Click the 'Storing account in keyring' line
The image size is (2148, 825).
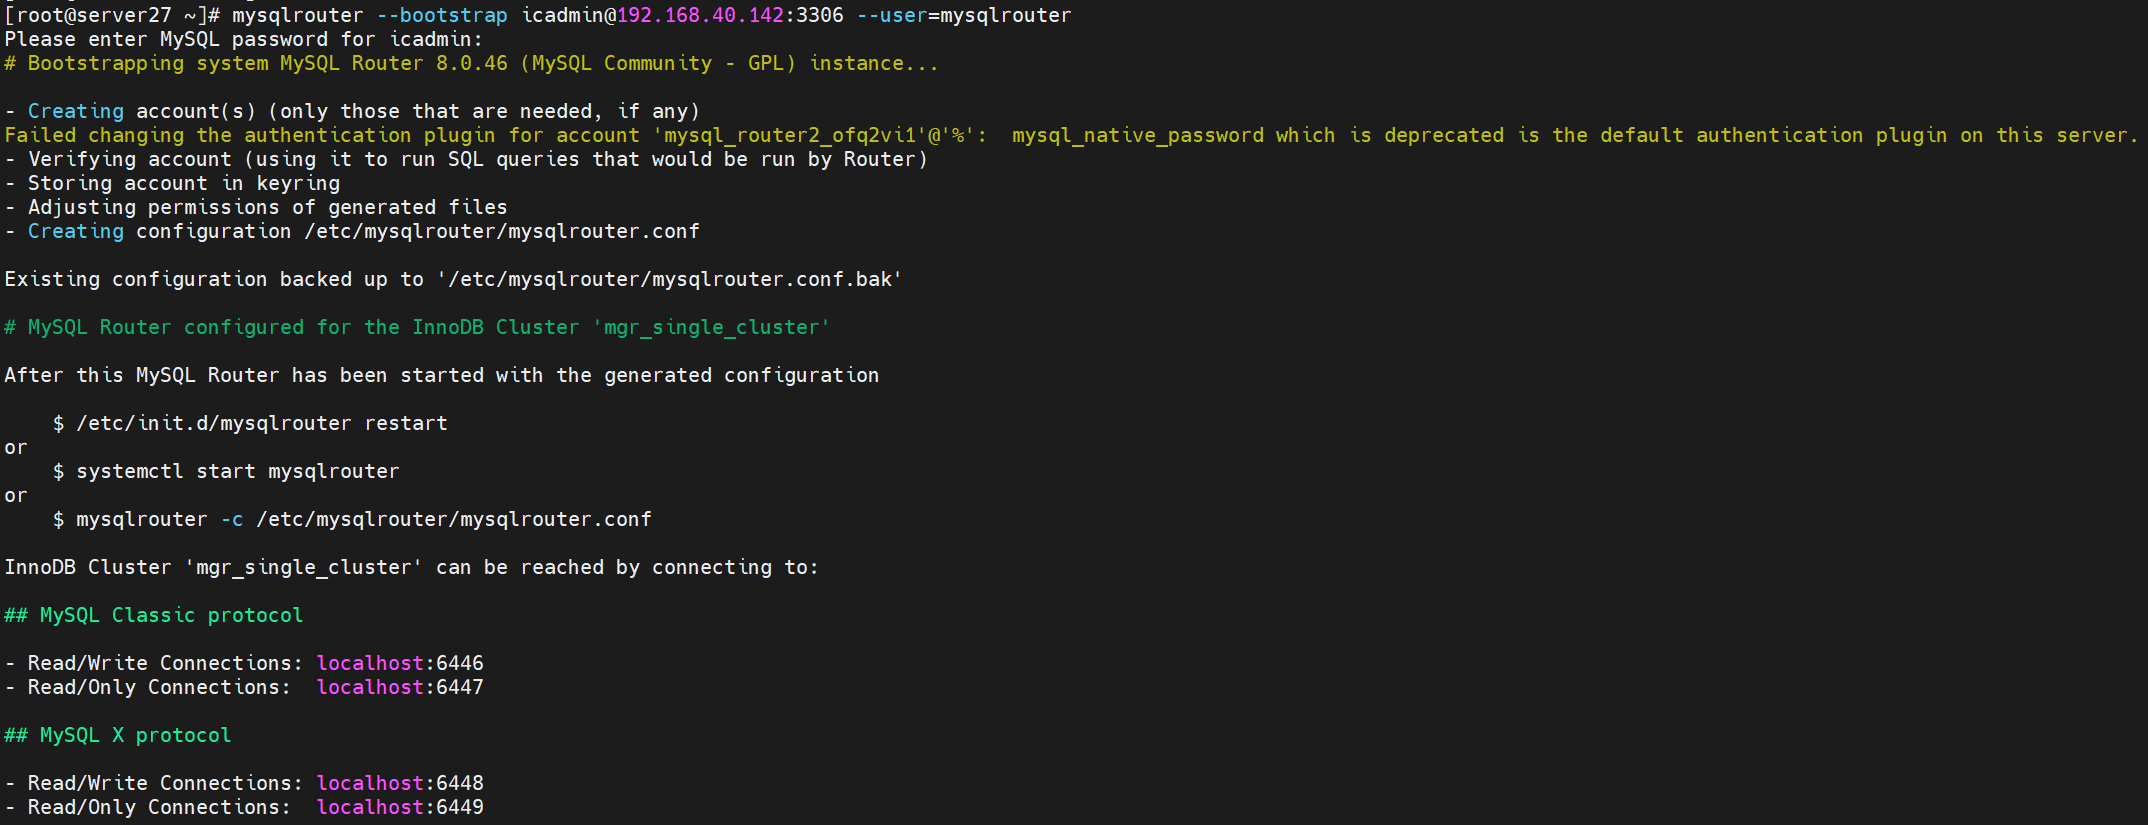172,183
